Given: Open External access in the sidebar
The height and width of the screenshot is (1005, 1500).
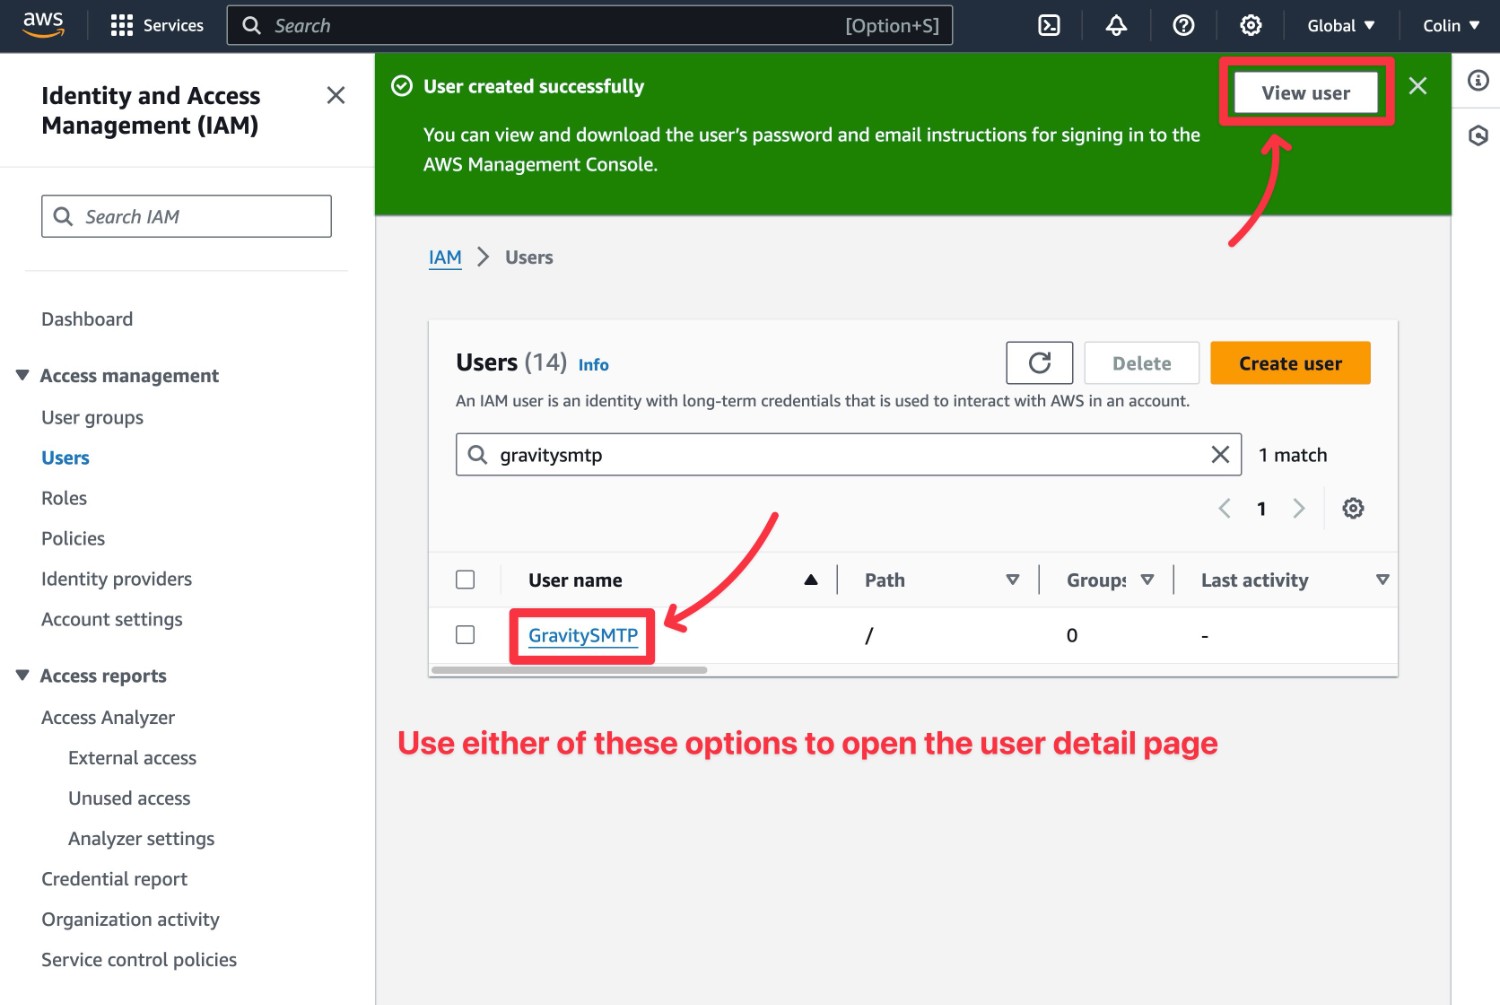Looking at the screenshot, I should point(132,758).
